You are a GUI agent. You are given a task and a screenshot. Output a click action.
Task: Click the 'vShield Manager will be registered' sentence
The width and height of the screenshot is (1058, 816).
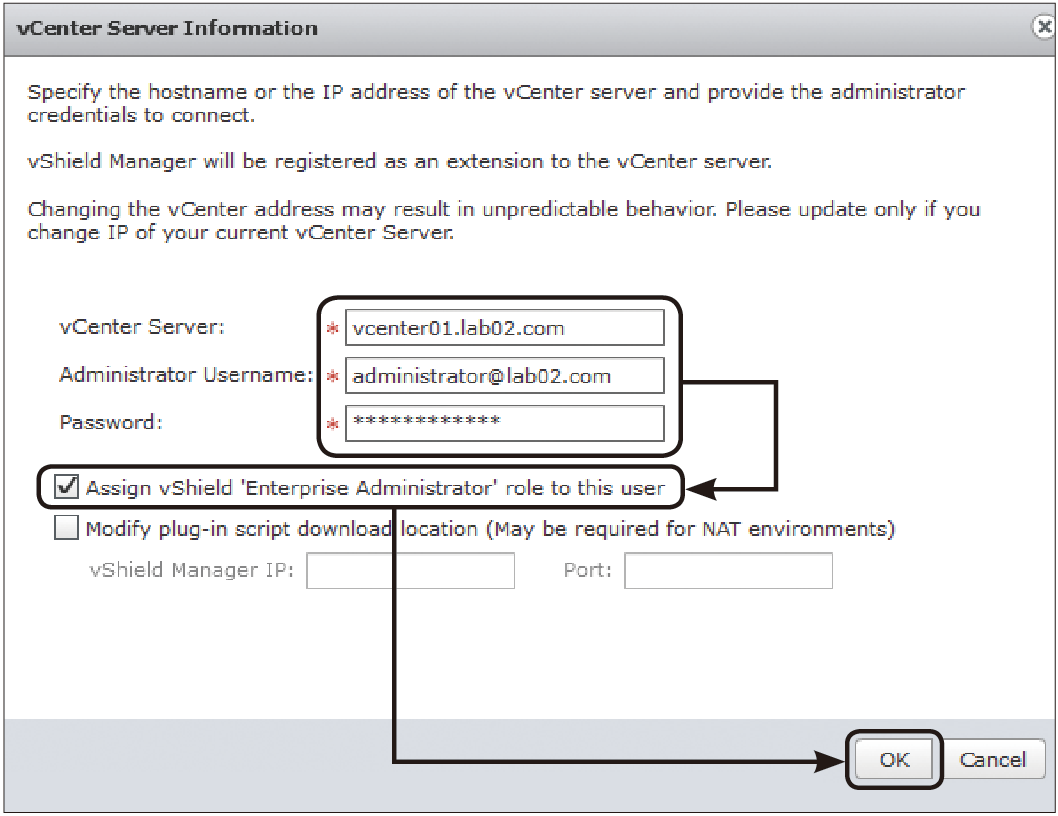[399, 161]
